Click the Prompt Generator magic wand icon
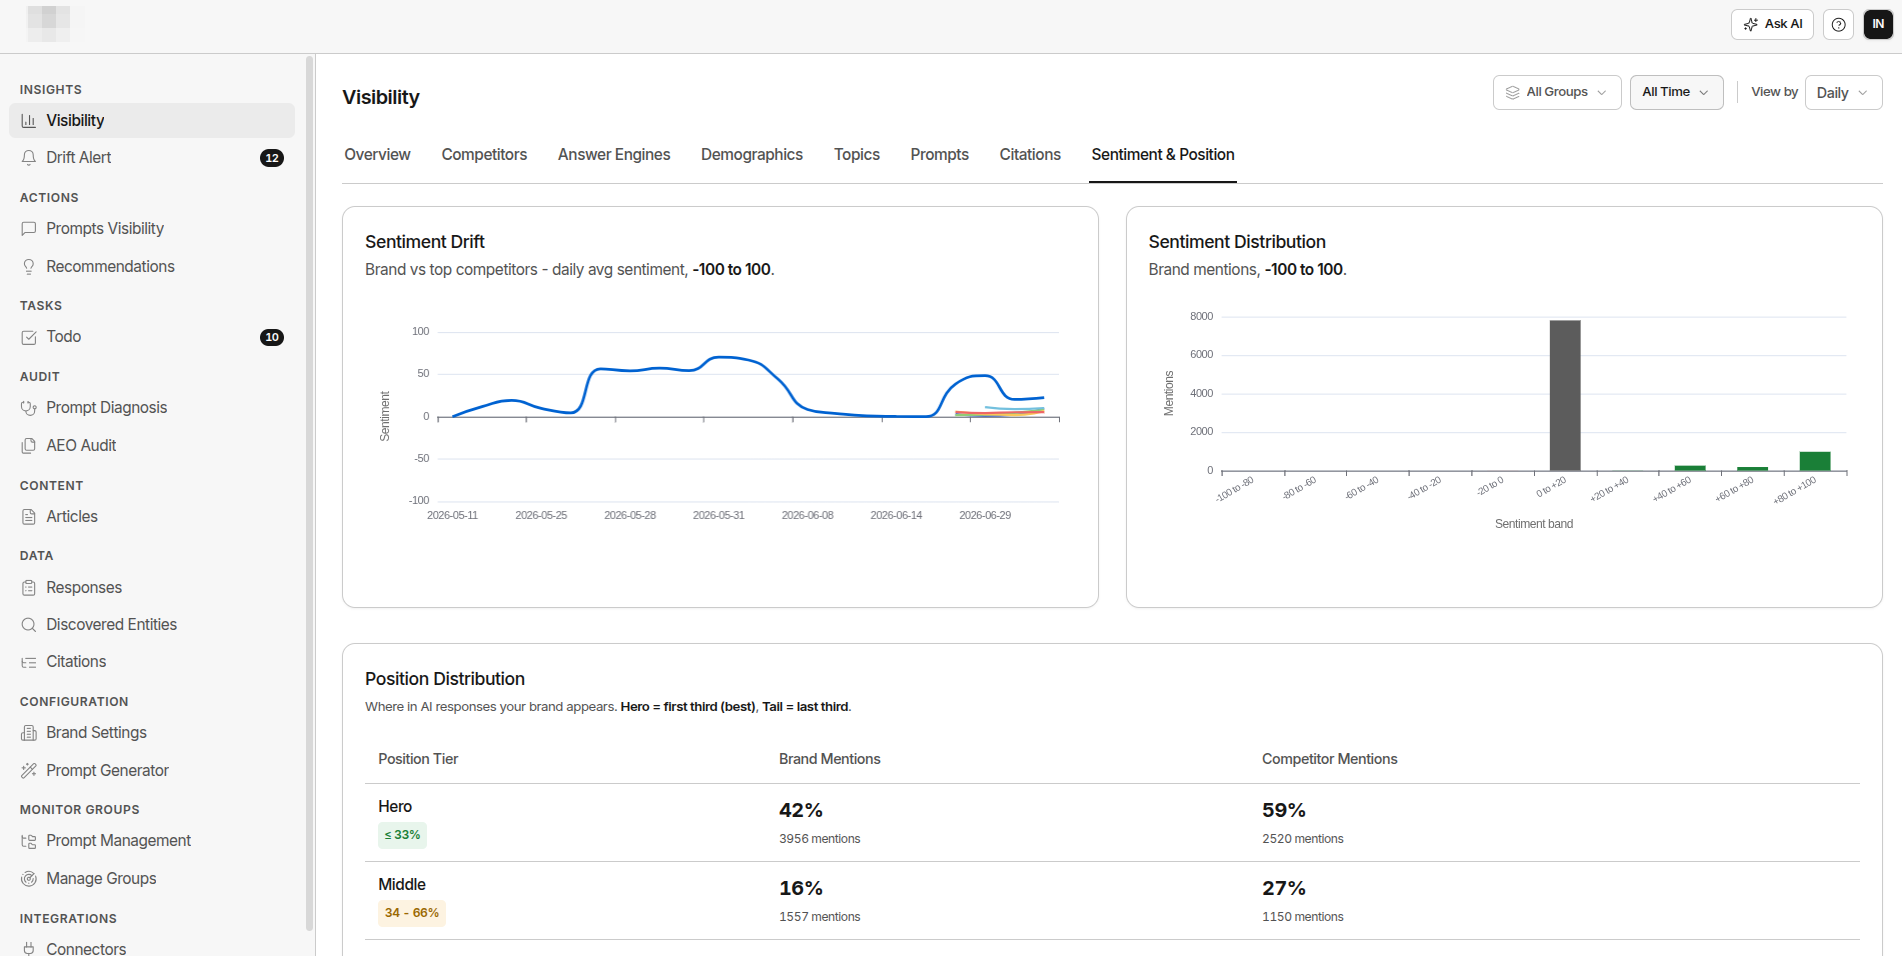The image size is (1902, 956). click(29, 771)
